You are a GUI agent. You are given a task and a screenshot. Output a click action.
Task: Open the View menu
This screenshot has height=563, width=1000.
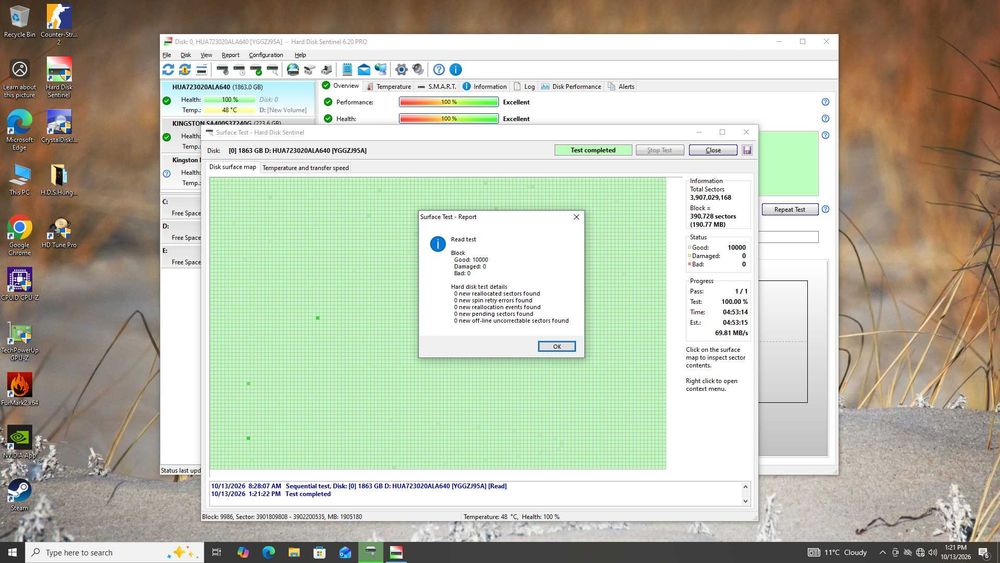tap(206, 55)
